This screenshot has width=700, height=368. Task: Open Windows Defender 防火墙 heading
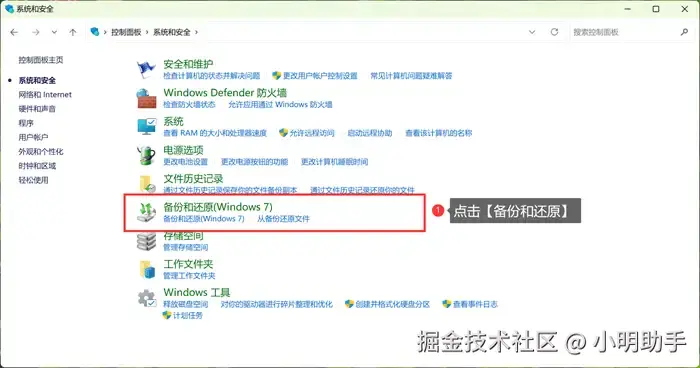coord(225,93)
